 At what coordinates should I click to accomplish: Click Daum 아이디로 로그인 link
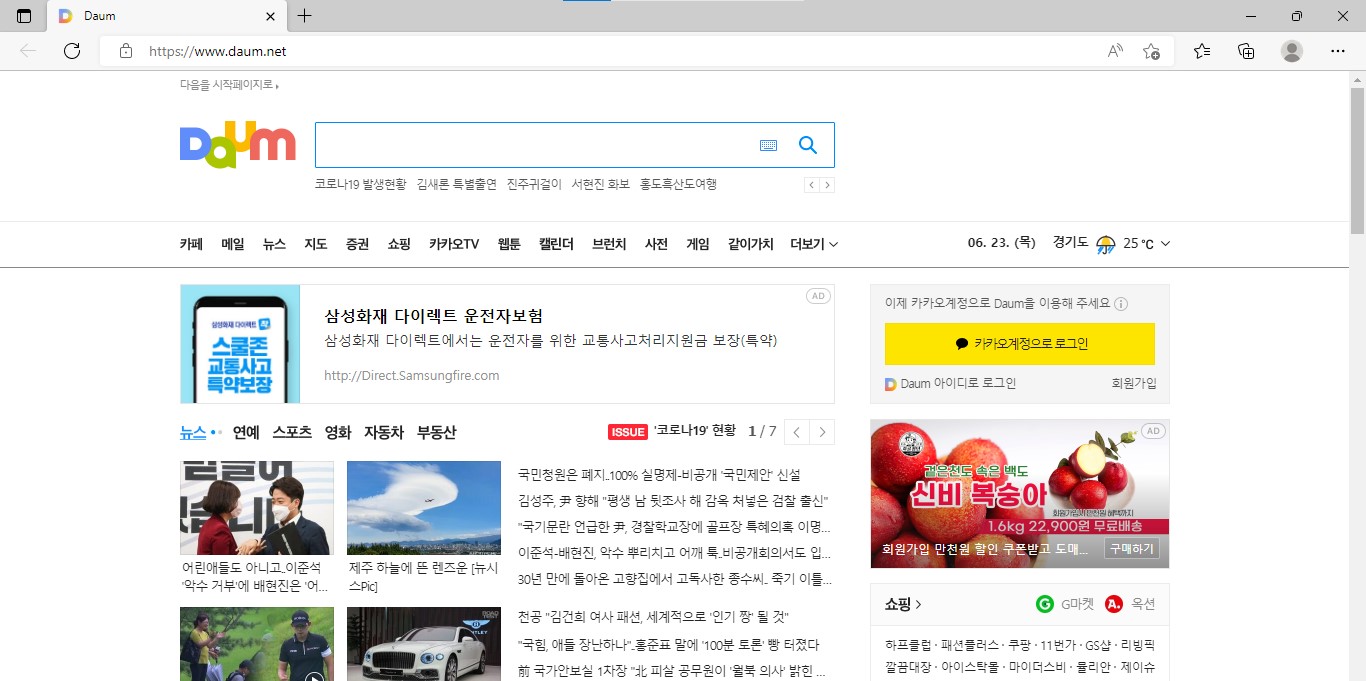tap(951, 383)
